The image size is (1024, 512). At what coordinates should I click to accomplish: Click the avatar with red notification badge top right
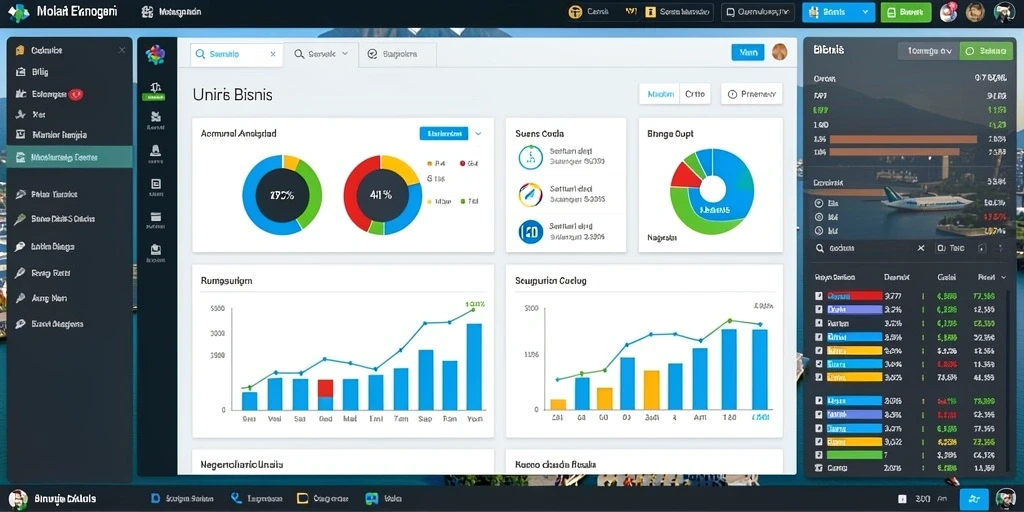948,12
